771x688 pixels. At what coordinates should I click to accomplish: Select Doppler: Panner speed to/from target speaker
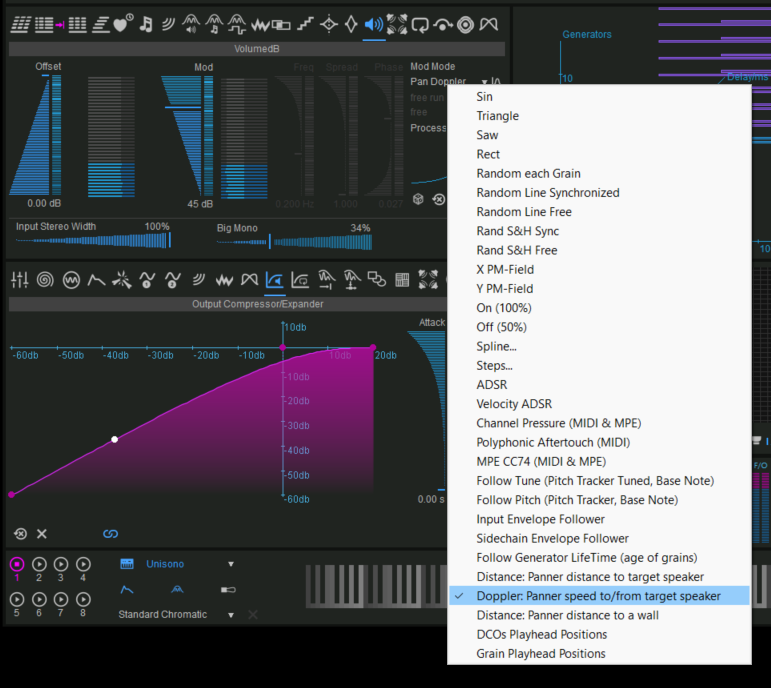pos(599,596)
